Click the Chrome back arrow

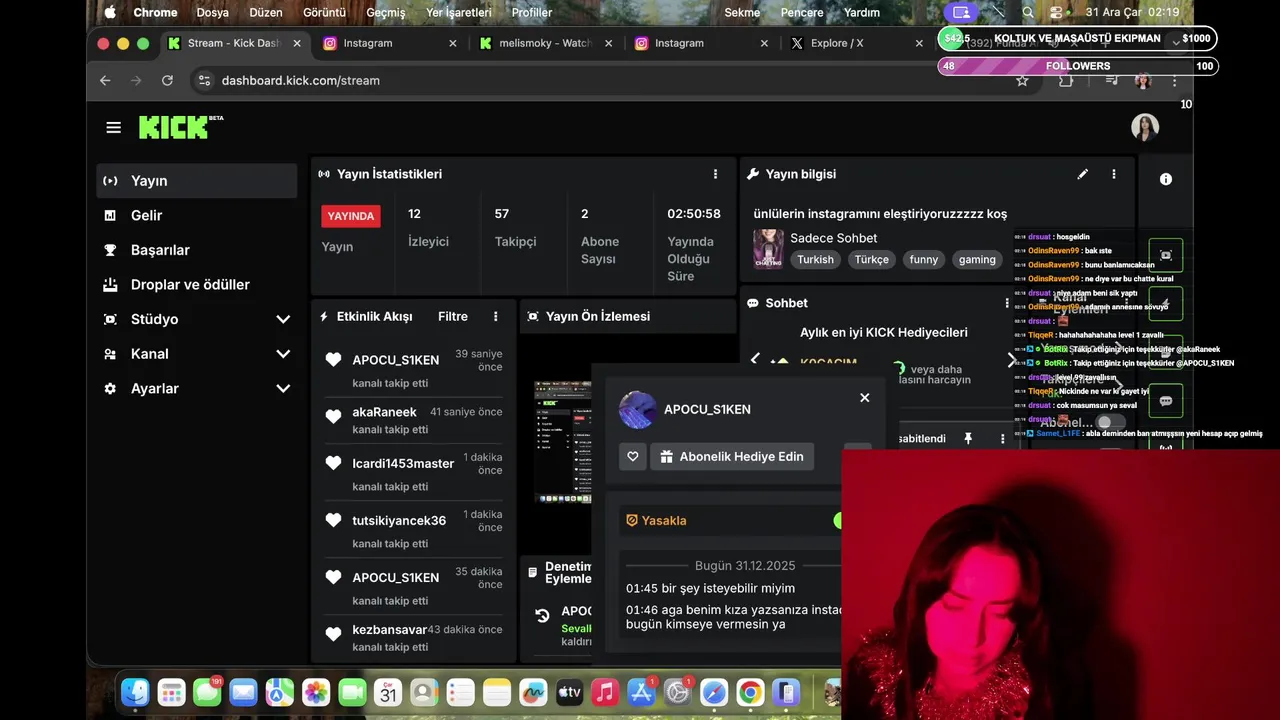point(105,80)
